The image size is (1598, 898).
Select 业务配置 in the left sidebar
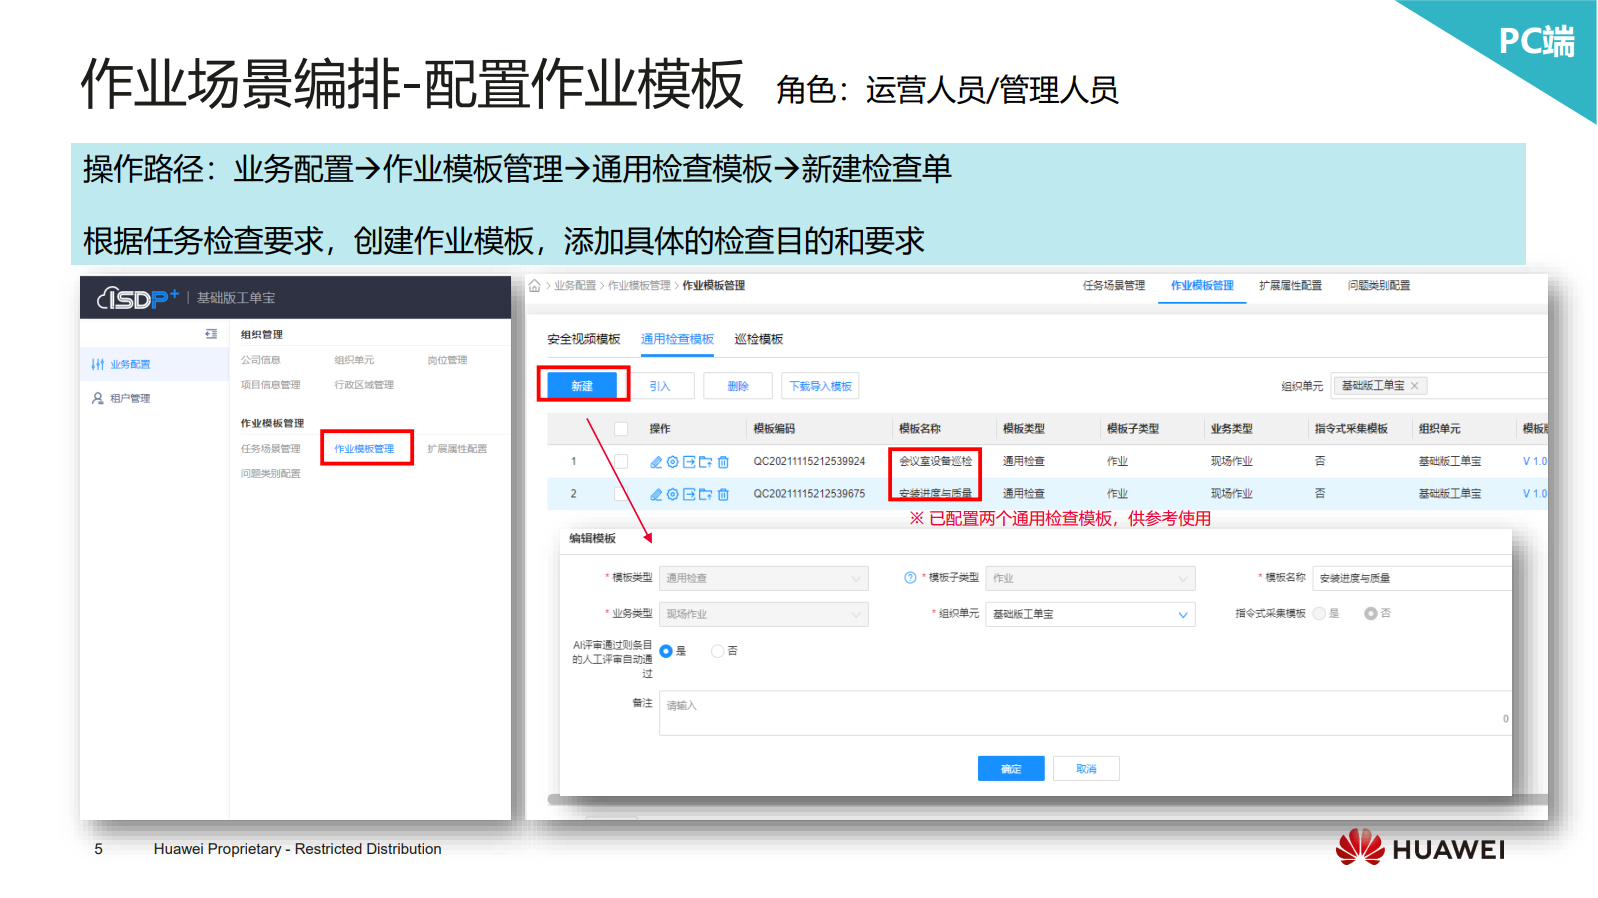pyautogui.click(x=155, y=365)
